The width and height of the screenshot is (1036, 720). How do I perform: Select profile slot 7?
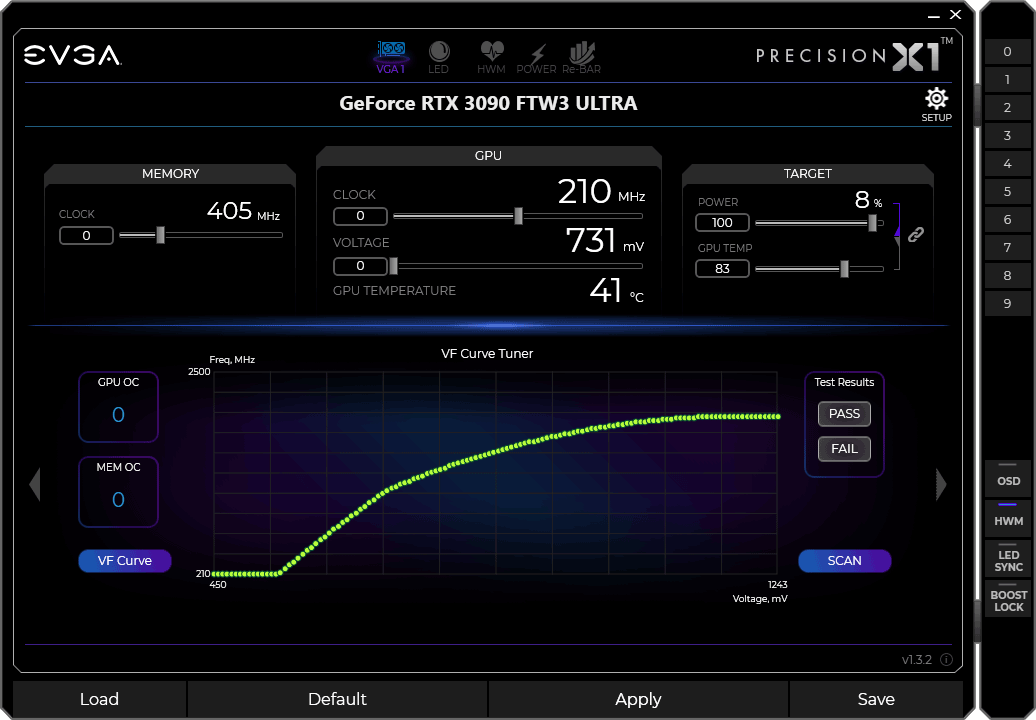pyautogui.click(x=1007, y=248)
